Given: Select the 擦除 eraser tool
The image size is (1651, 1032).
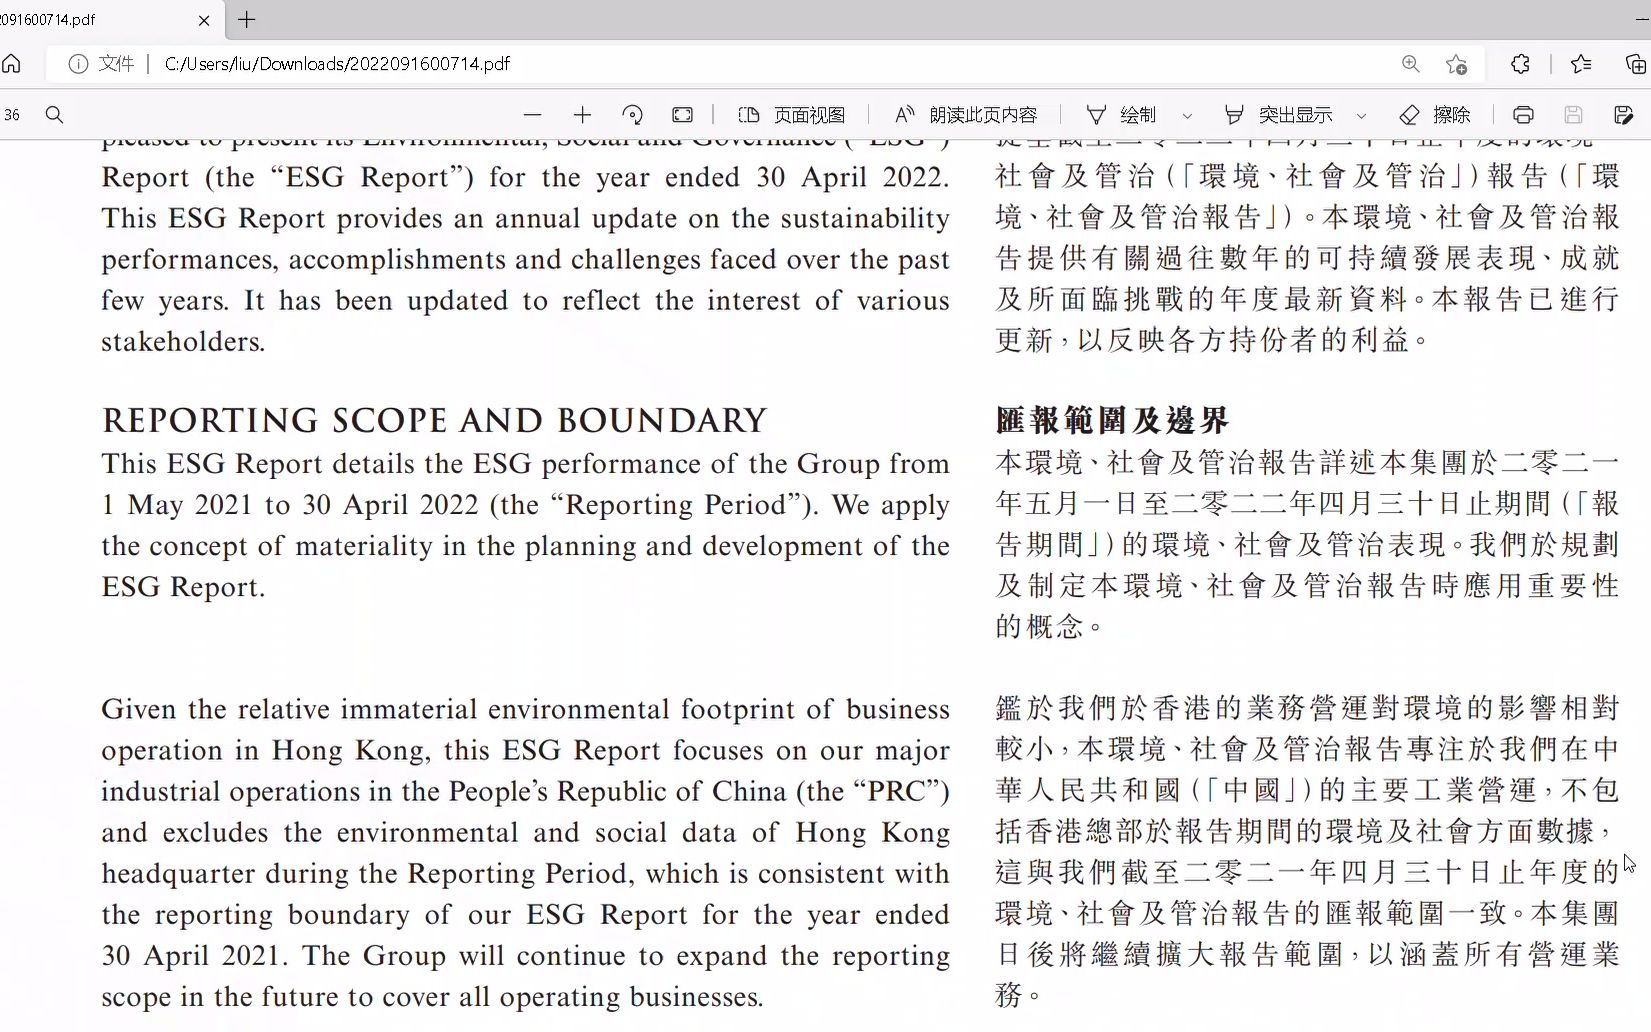Looking at the screenshot, I should (1435, 115).
